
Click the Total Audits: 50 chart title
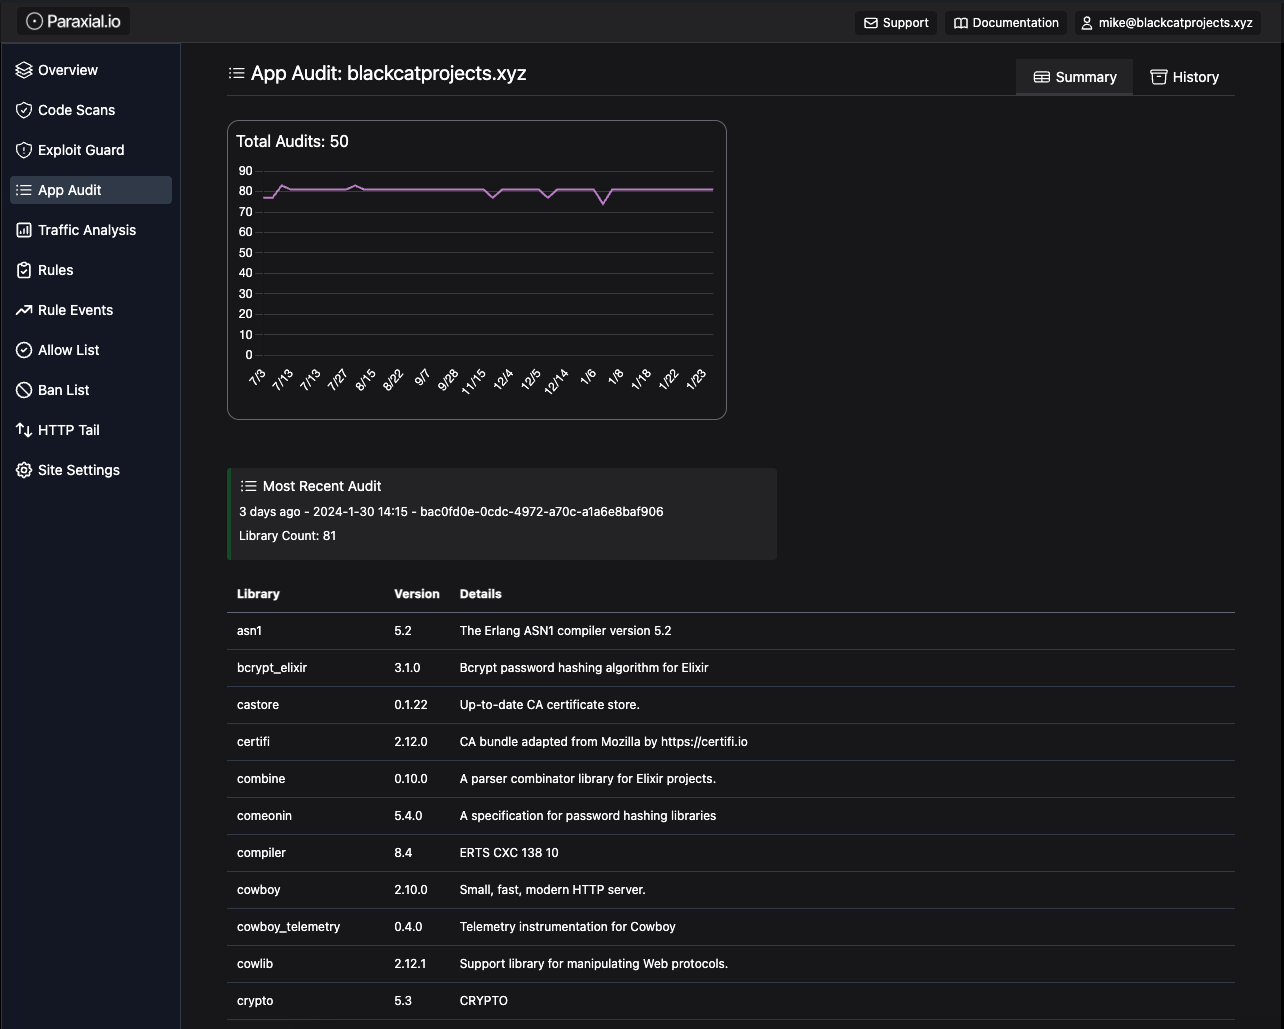(x=292, y=141)
